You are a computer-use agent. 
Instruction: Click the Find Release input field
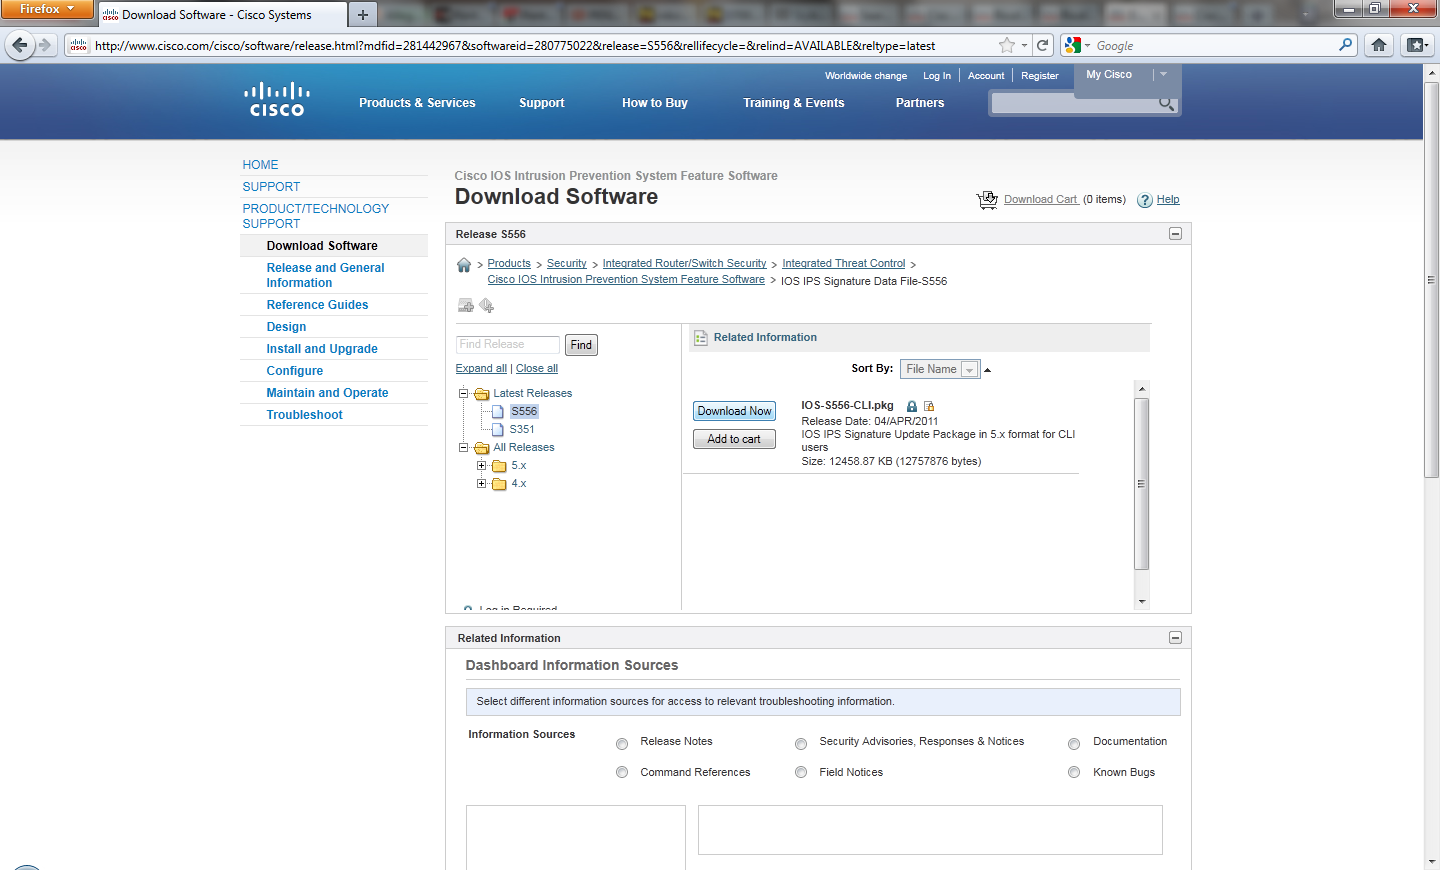pos(508,344)
